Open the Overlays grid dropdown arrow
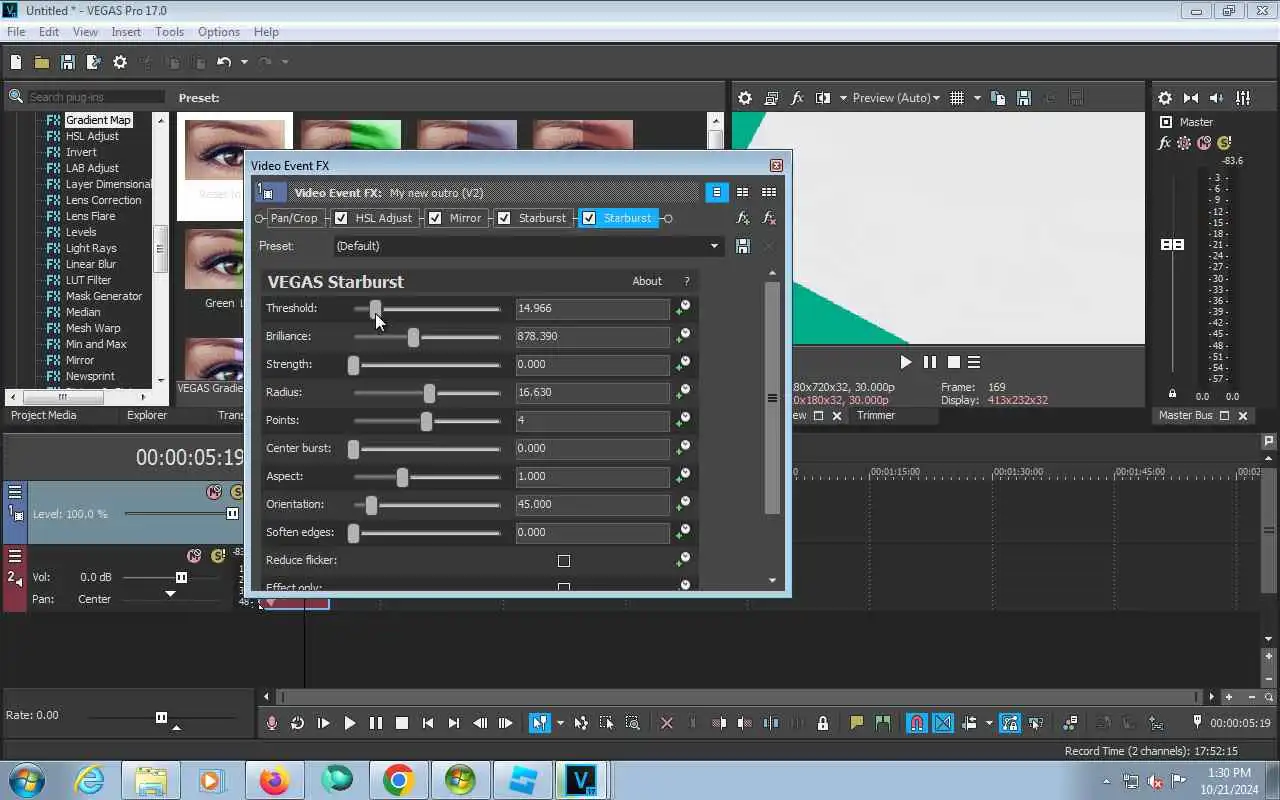The width and height of the screenshot is (1280, 800). pyautogui.click(x=977, y=98)
